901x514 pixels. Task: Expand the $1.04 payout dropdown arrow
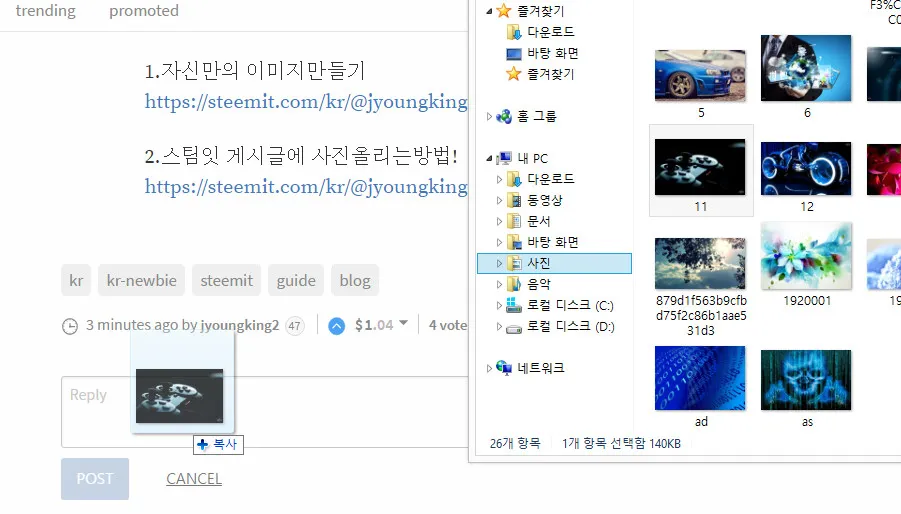point(403,323)
